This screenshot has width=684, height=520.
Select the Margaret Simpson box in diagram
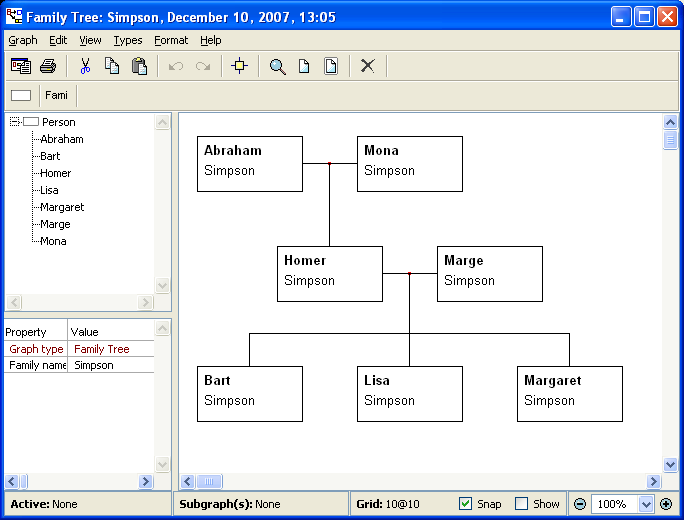tap(570, 394)
